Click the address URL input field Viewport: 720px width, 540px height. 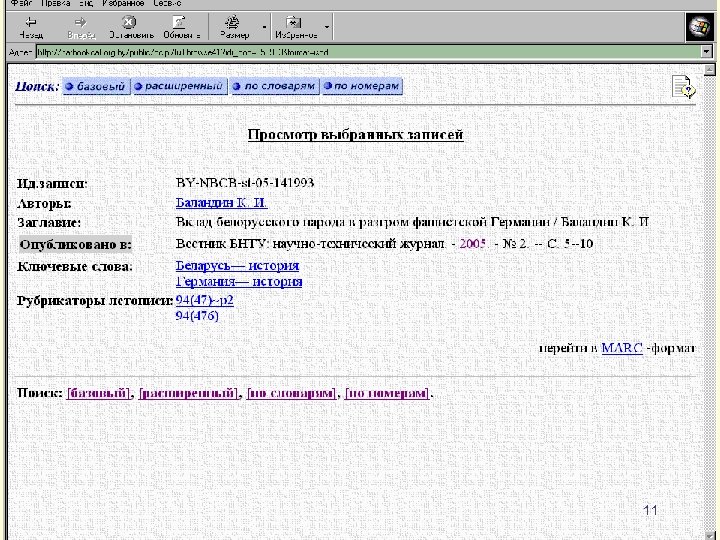tap(369, 52)
